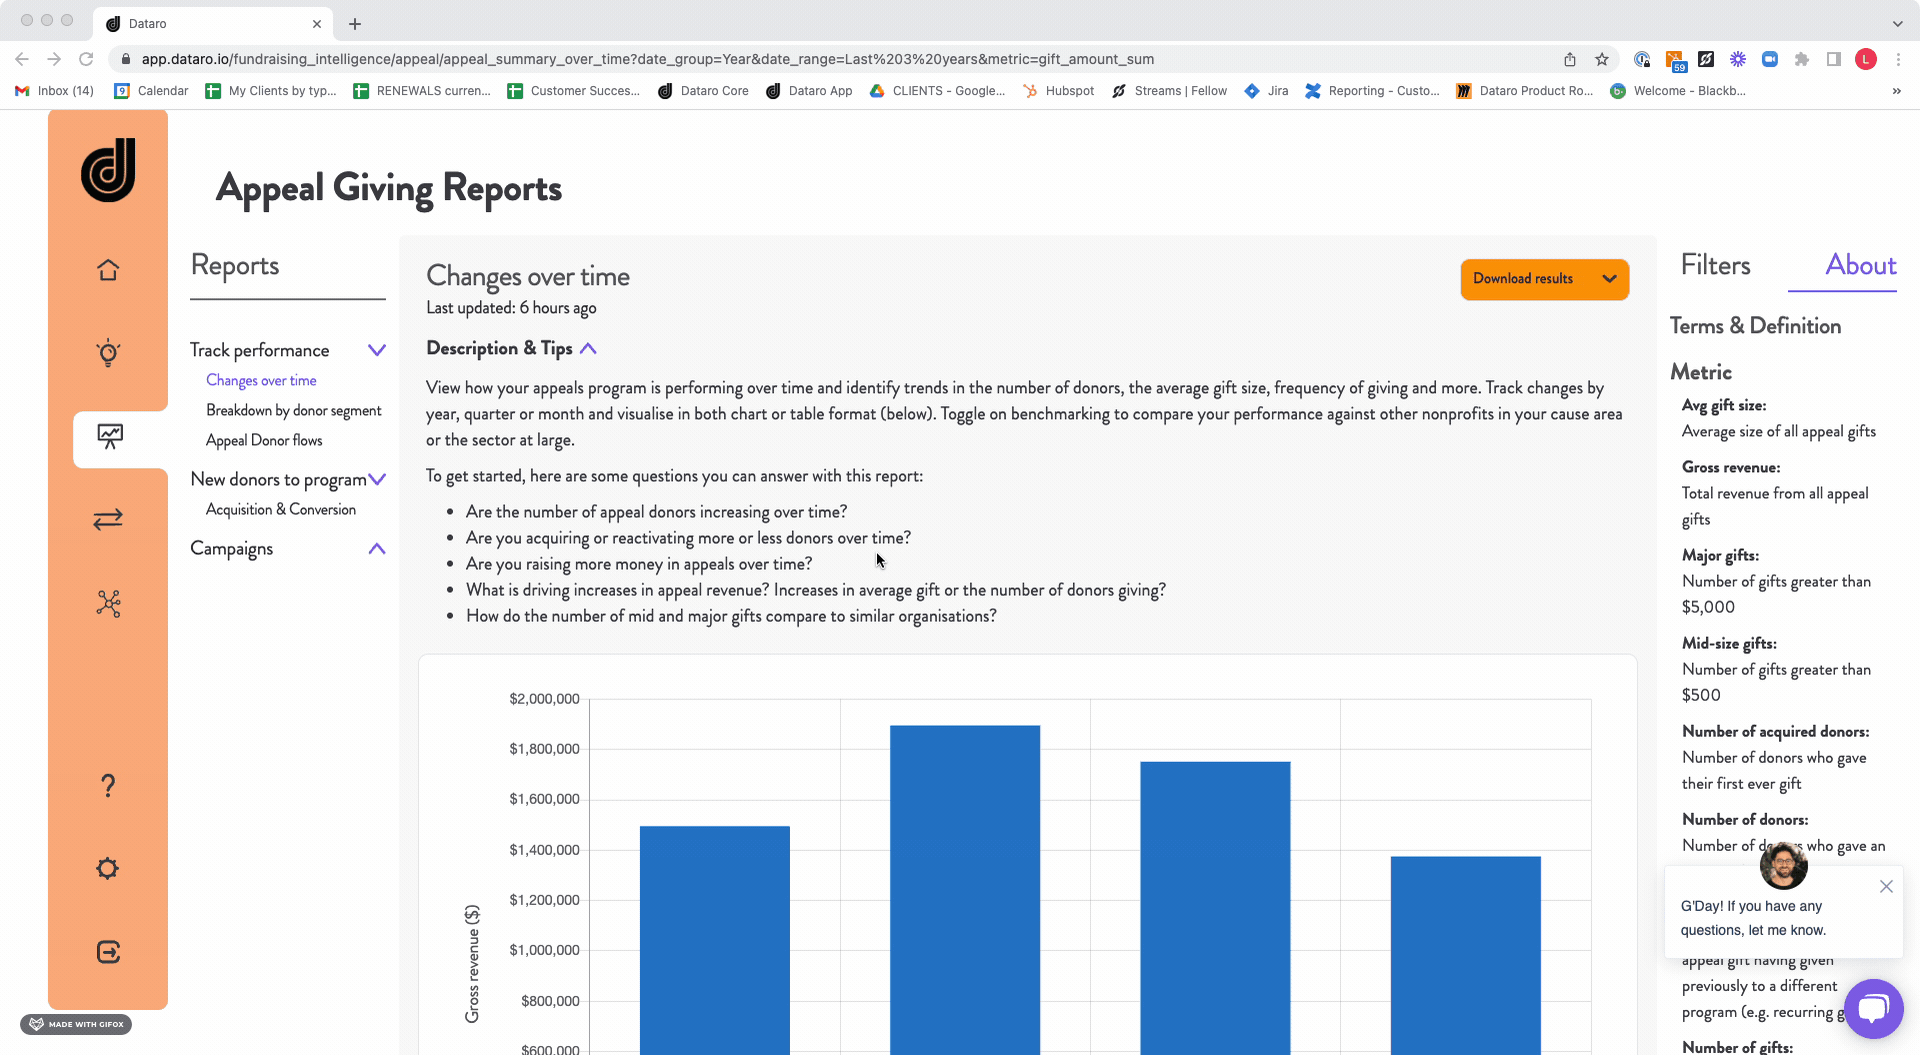This screenshot has width=1920, height=1055.
Task: Click the Dataro logo at sidebar top
Action: pyautogui.click(x=108, y=170)
